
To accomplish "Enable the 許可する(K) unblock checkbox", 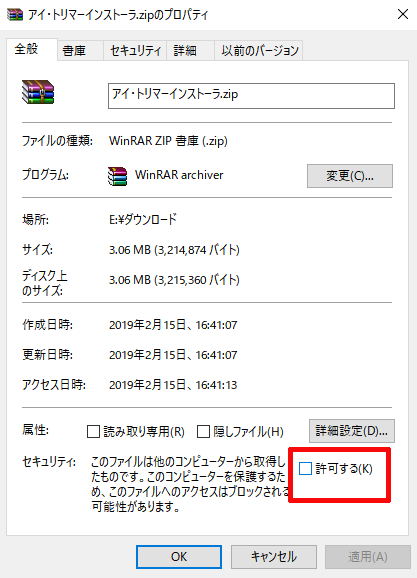I will point(305,469).
